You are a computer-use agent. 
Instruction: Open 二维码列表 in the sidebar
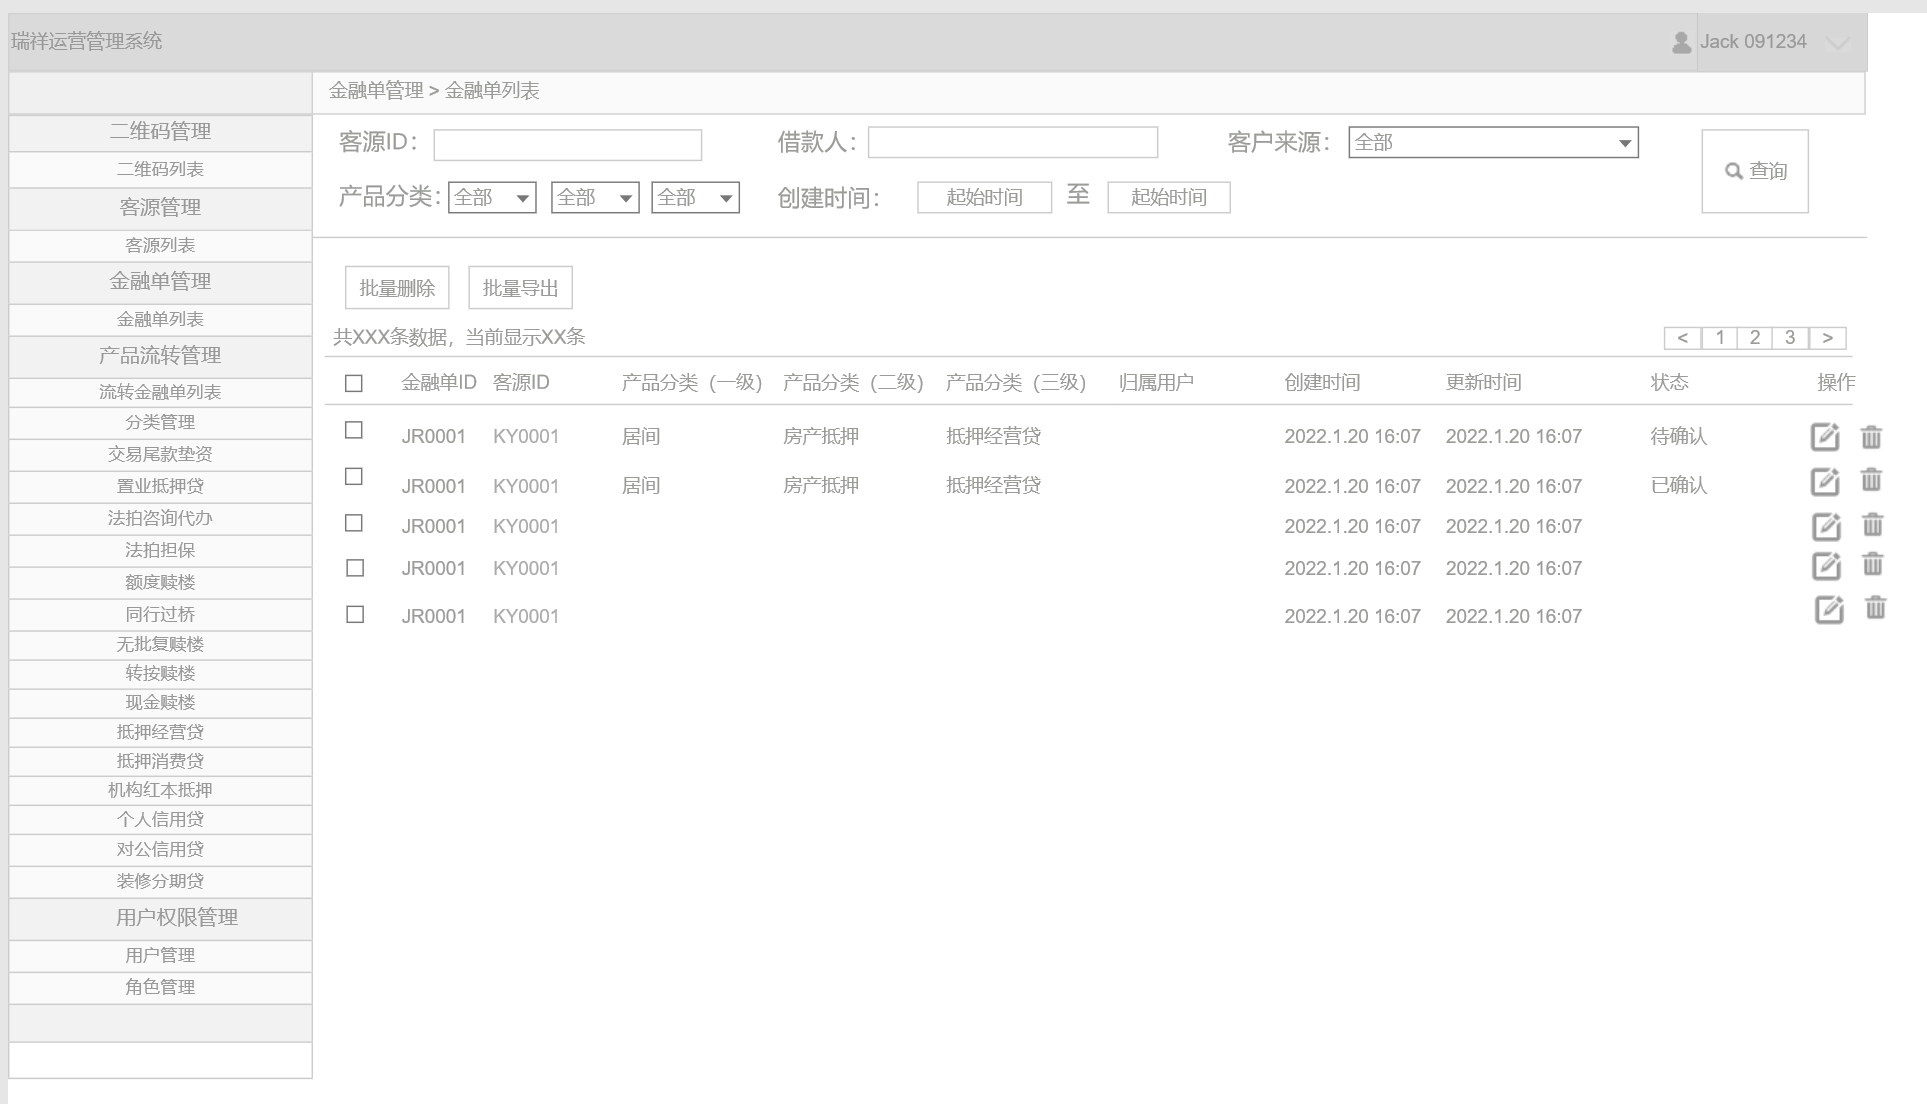[160, 169]
